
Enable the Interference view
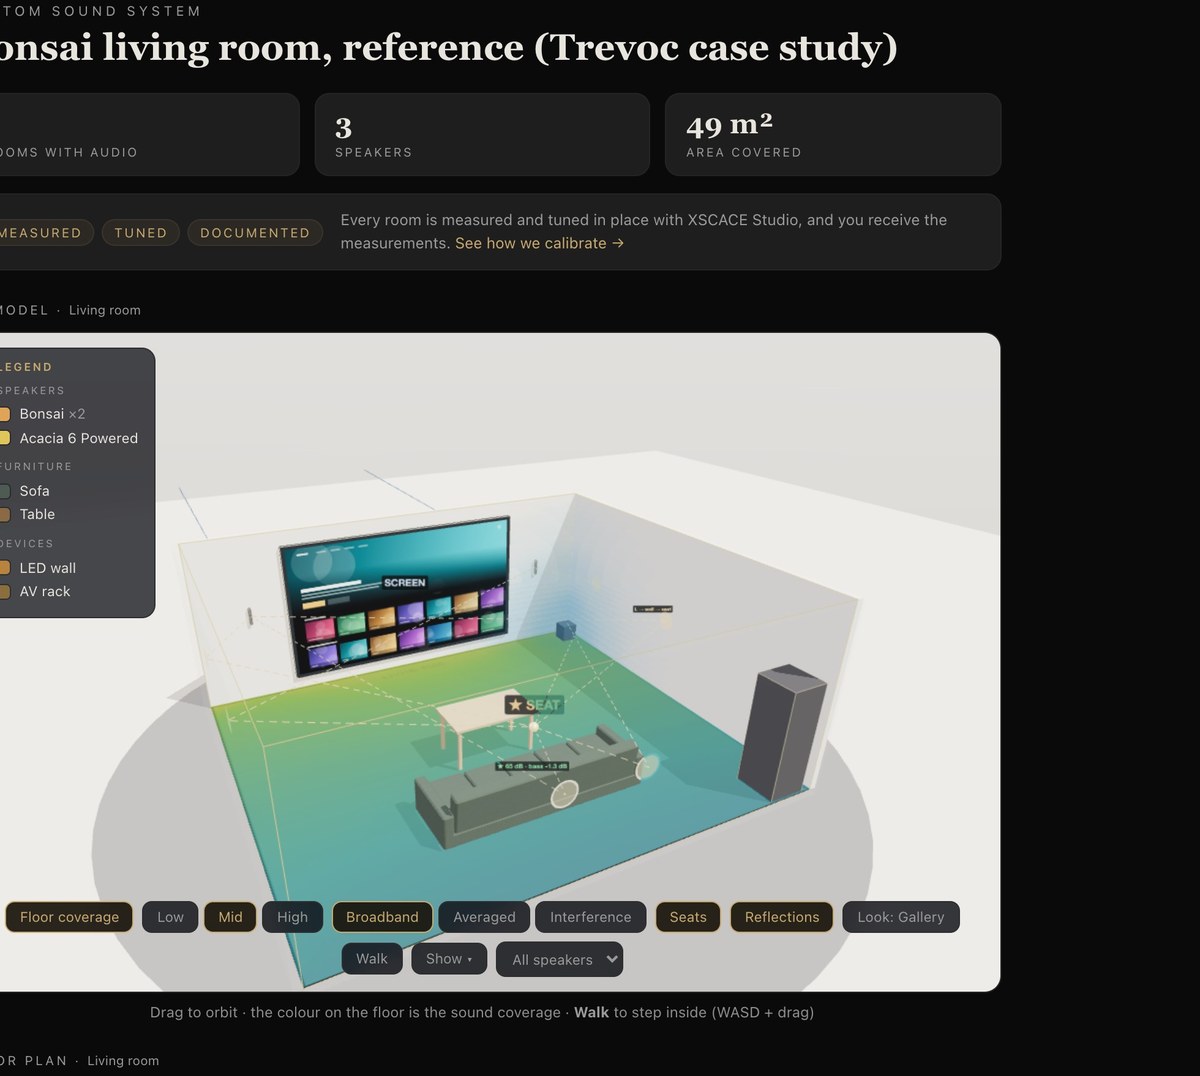click(x=591, y=917)
